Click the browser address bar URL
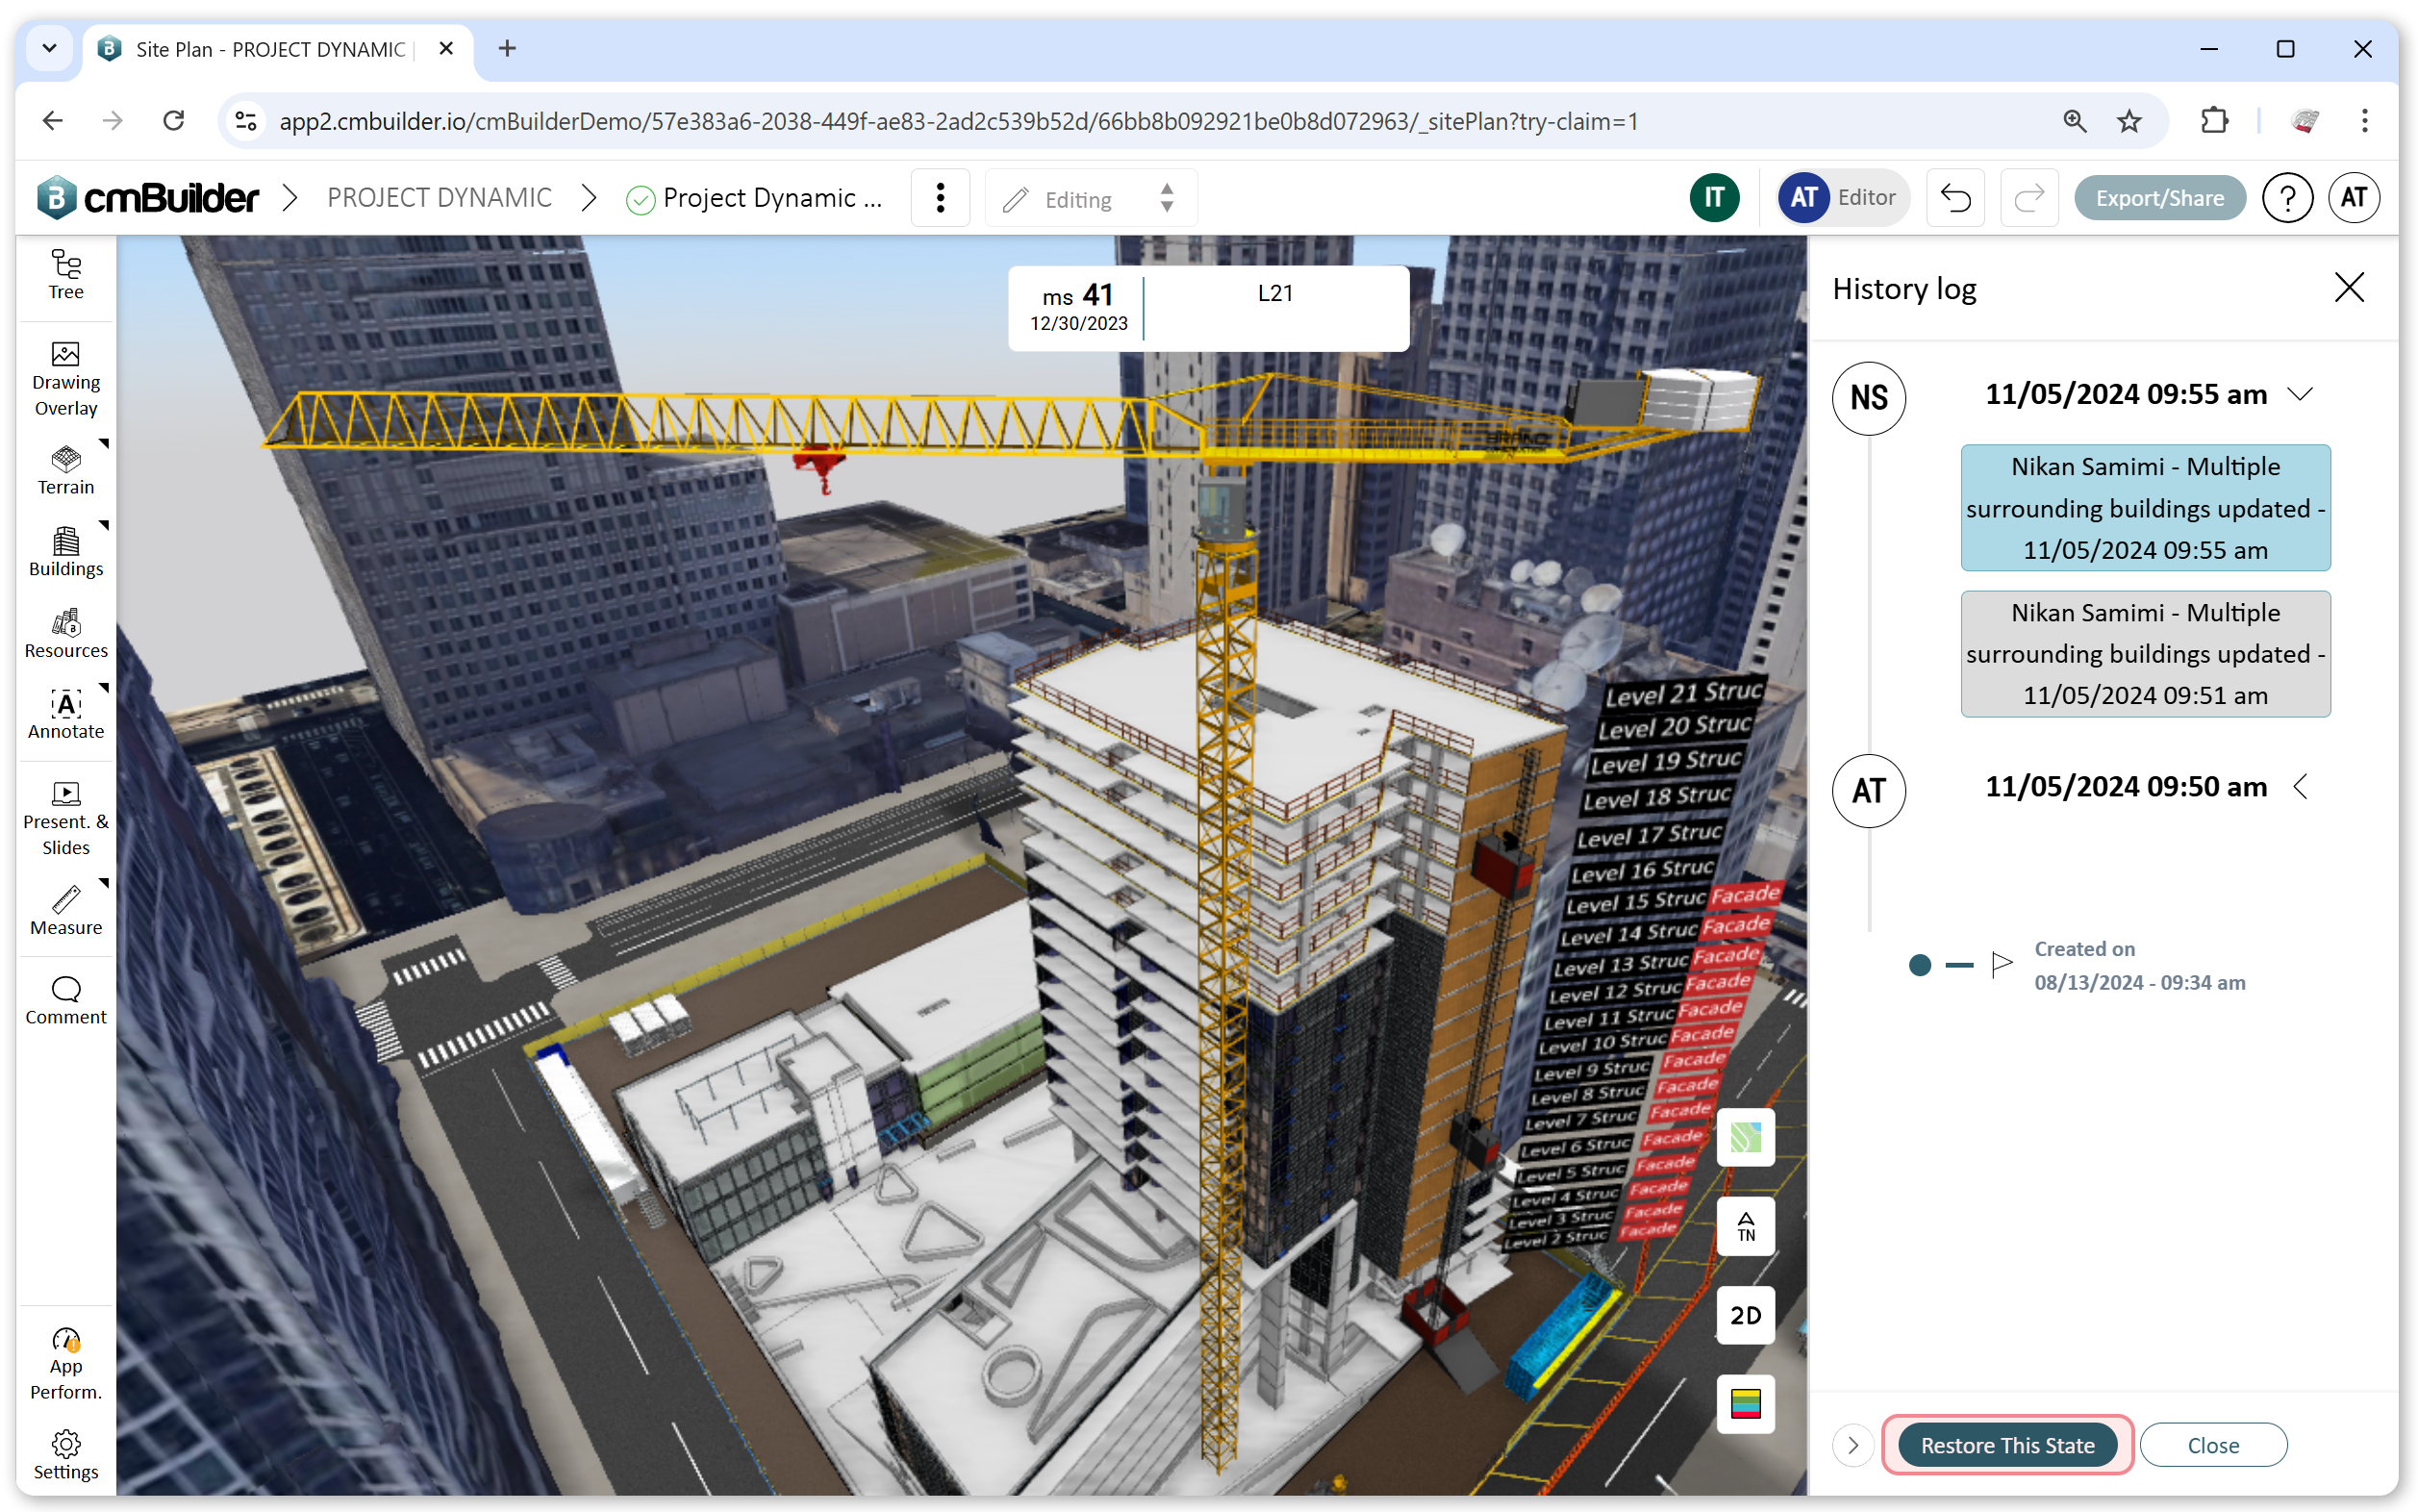The image size is (2418, 1512). [x=958, y=121]
